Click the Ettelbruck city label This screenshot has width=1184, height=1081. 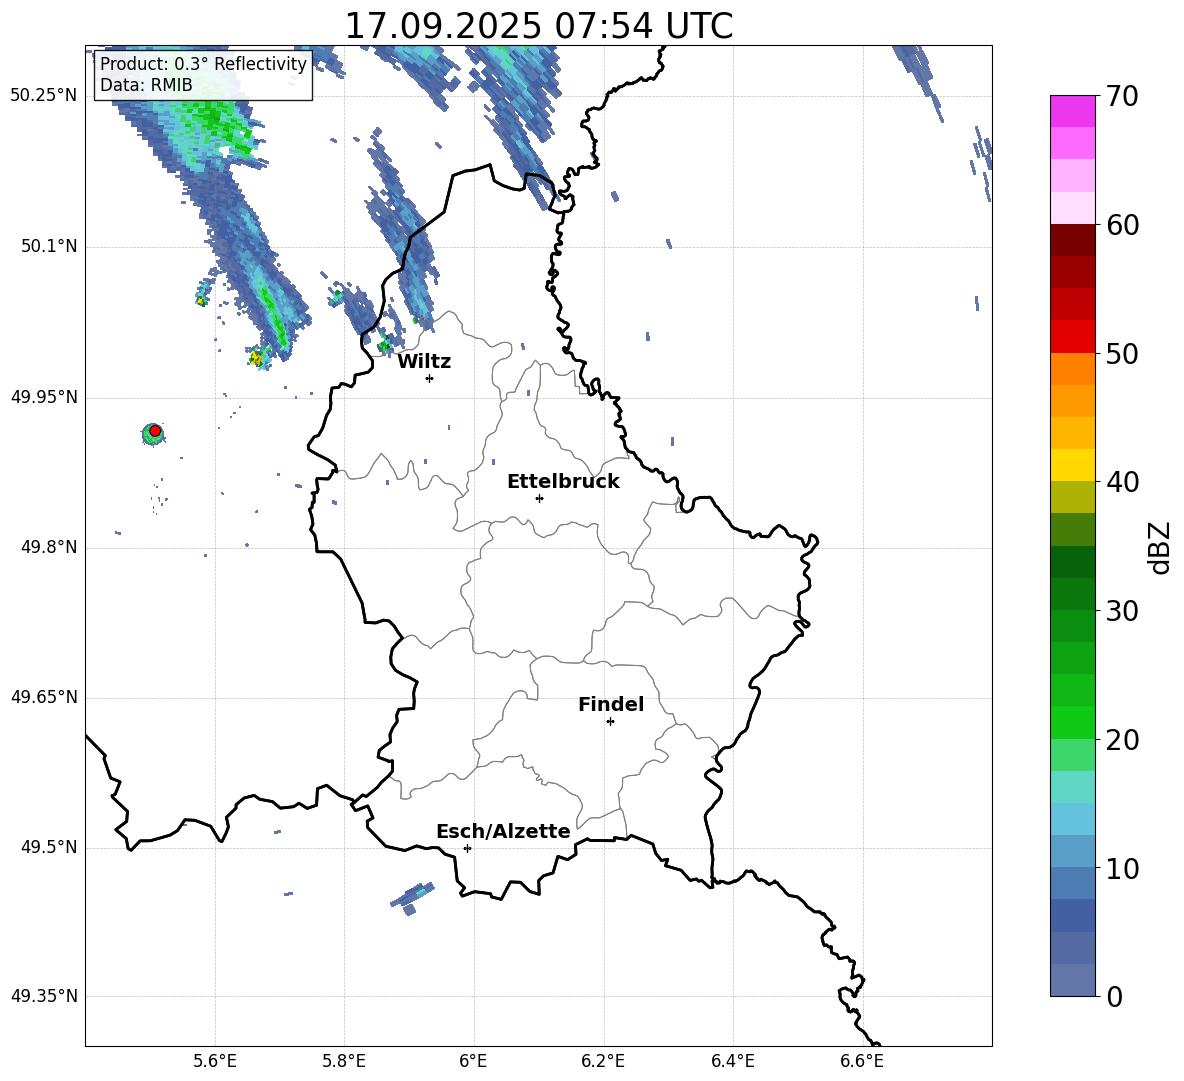tap(563, 482)
